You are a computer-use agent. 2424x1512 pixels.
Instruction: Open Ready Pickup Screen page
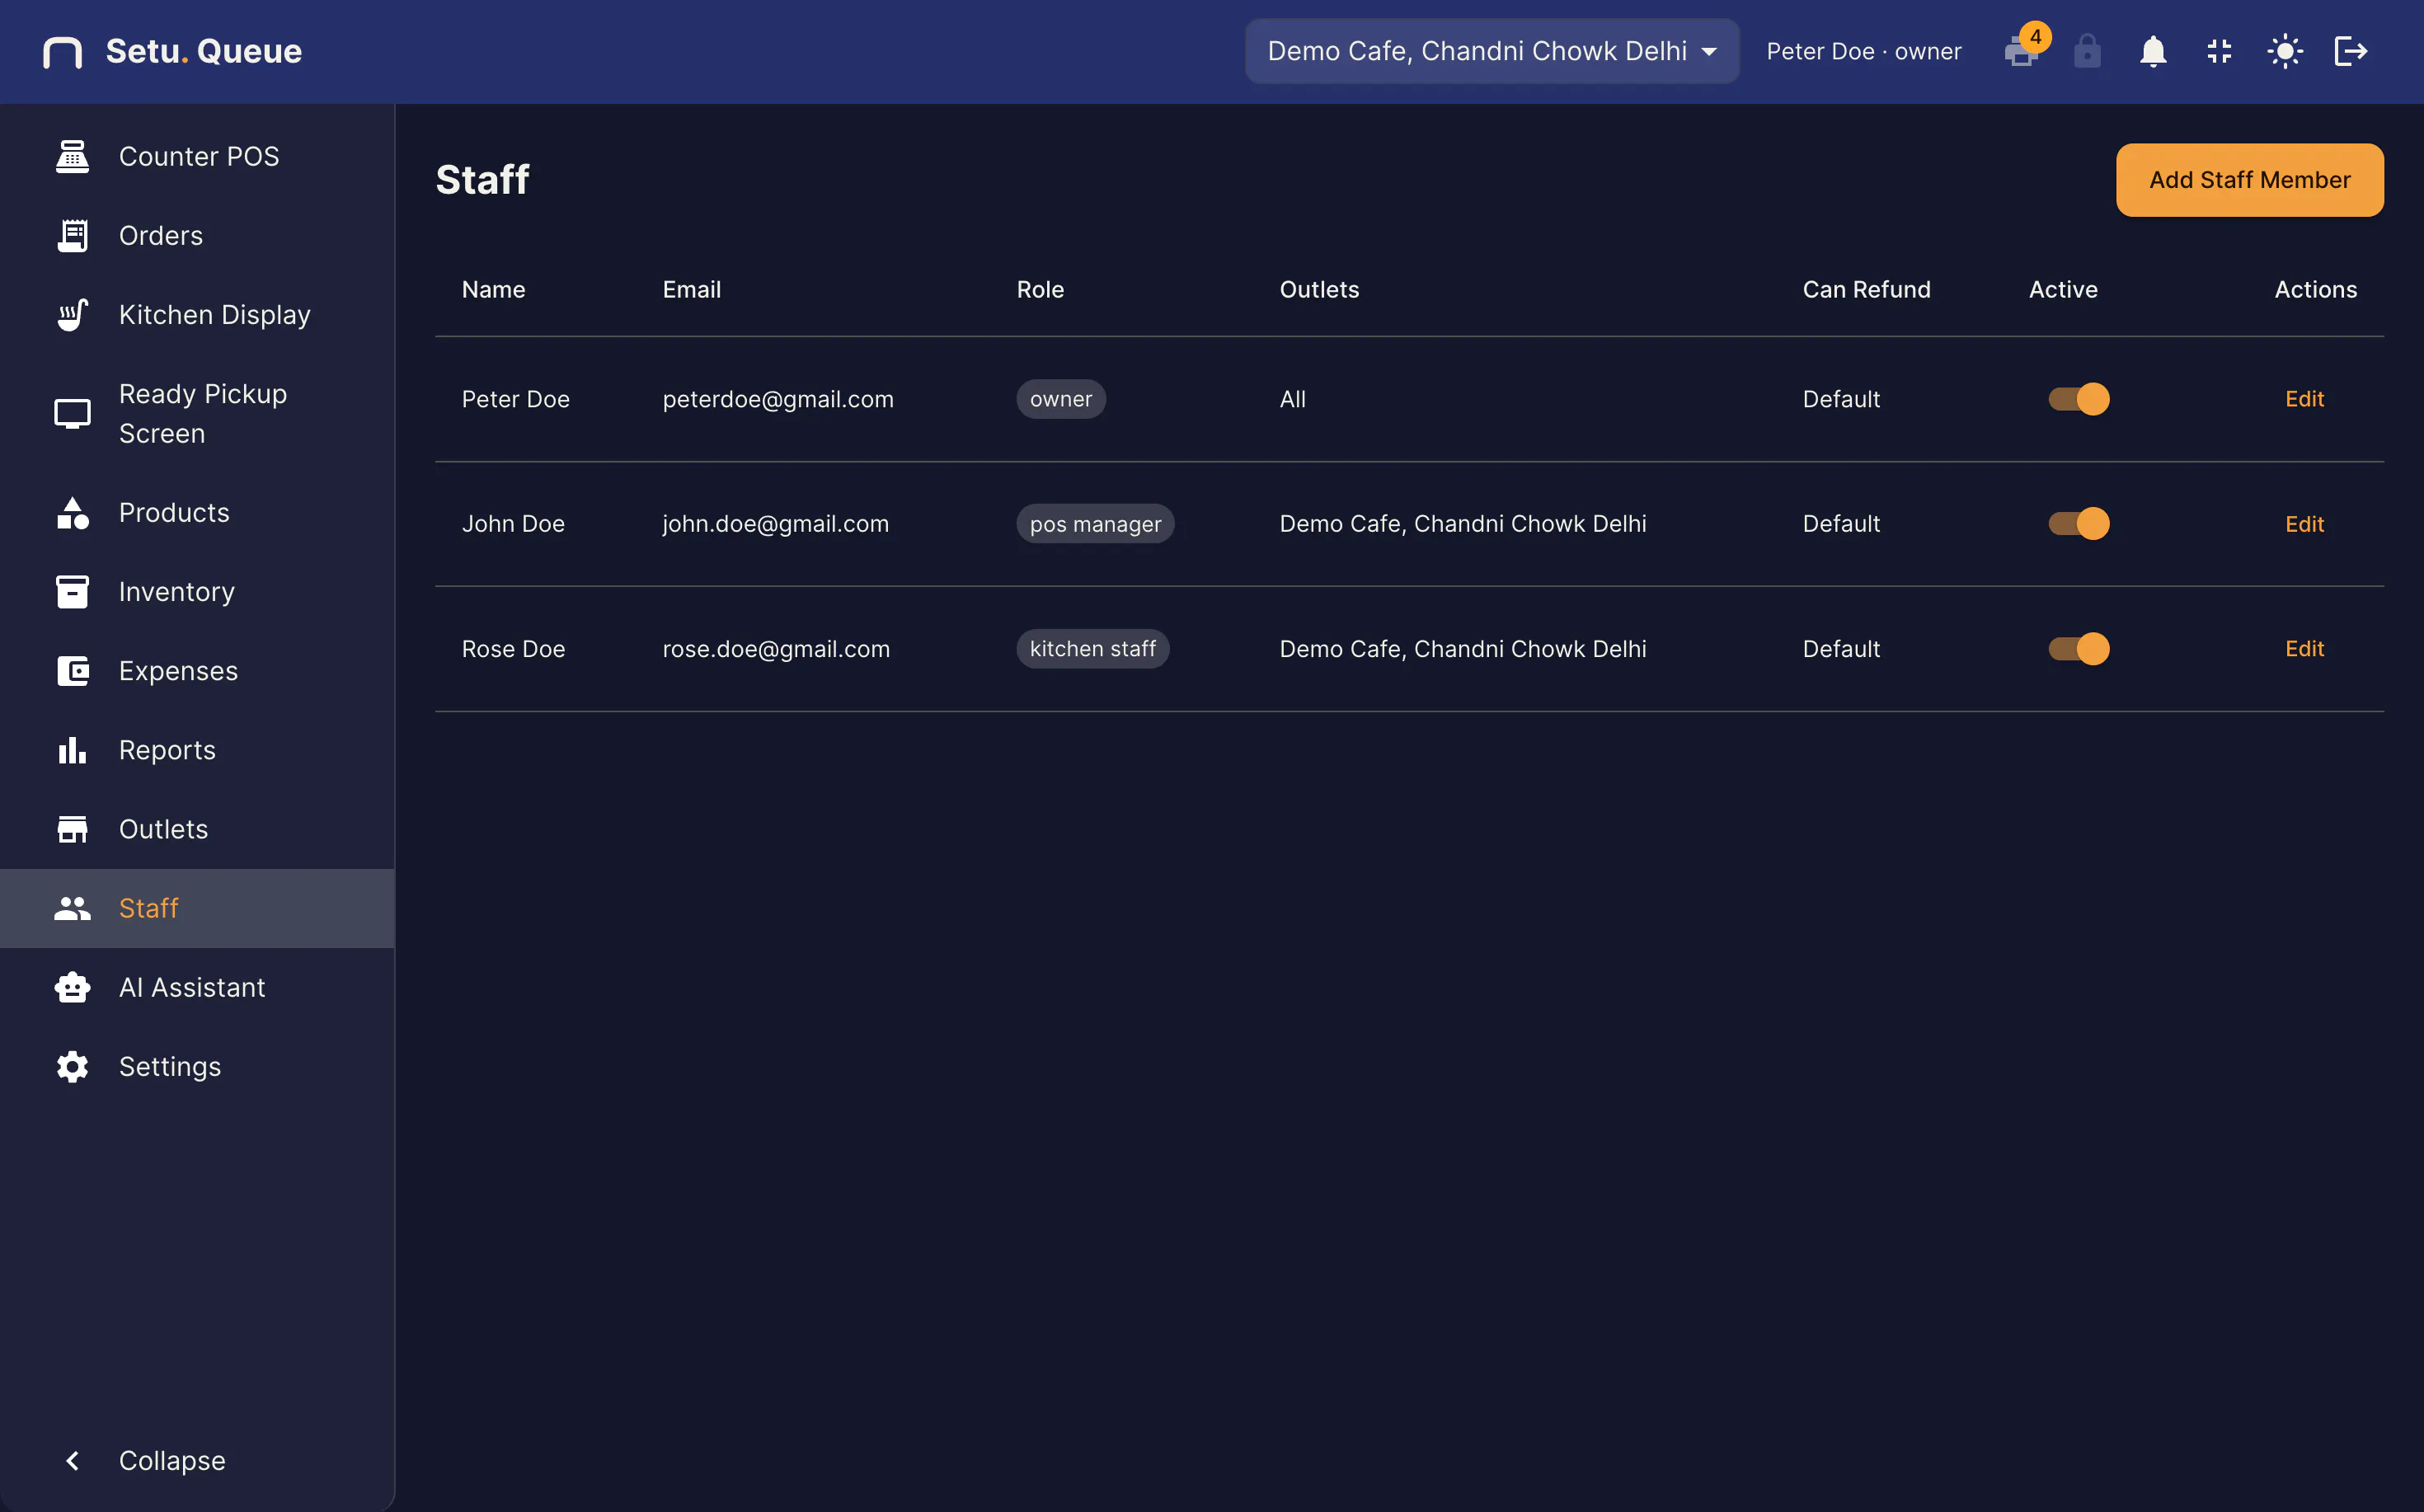(197, 413)
